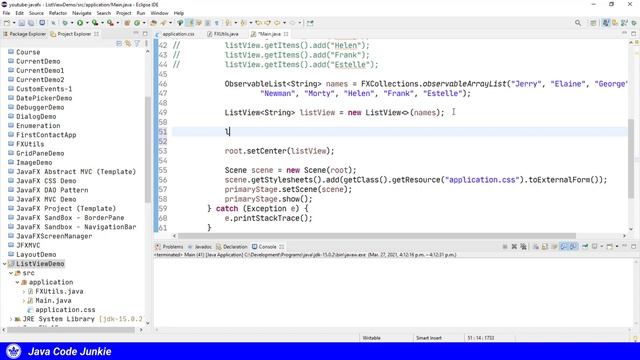Click the Collapse All icon in Project Explorer
This screenshot has height=360, width=640.
(x=119, y=43)
